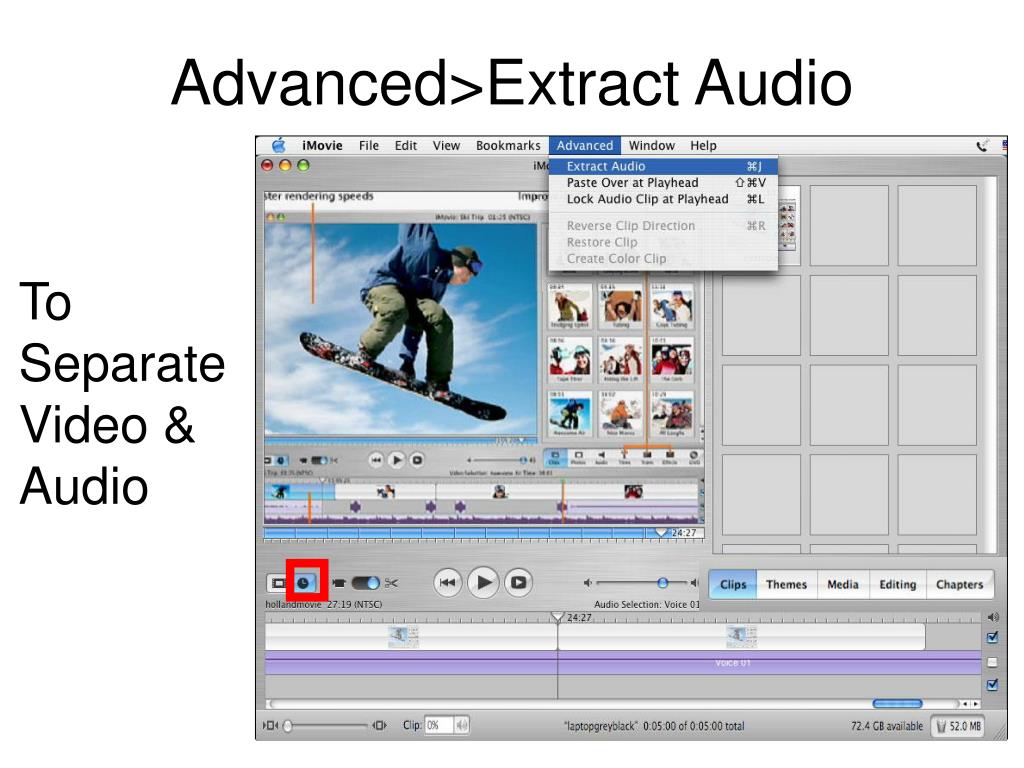Image resolution: width=1024 pixels, height=768 pixels.
Task: Open the iMovie trash showing 52.0 MB
Action: click(x=957, y=726)
